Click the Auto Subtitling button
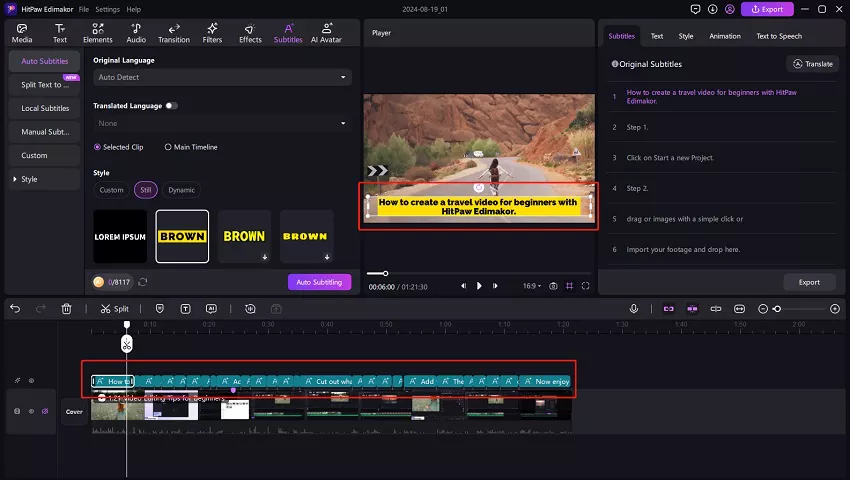 (x=319, y=282)
